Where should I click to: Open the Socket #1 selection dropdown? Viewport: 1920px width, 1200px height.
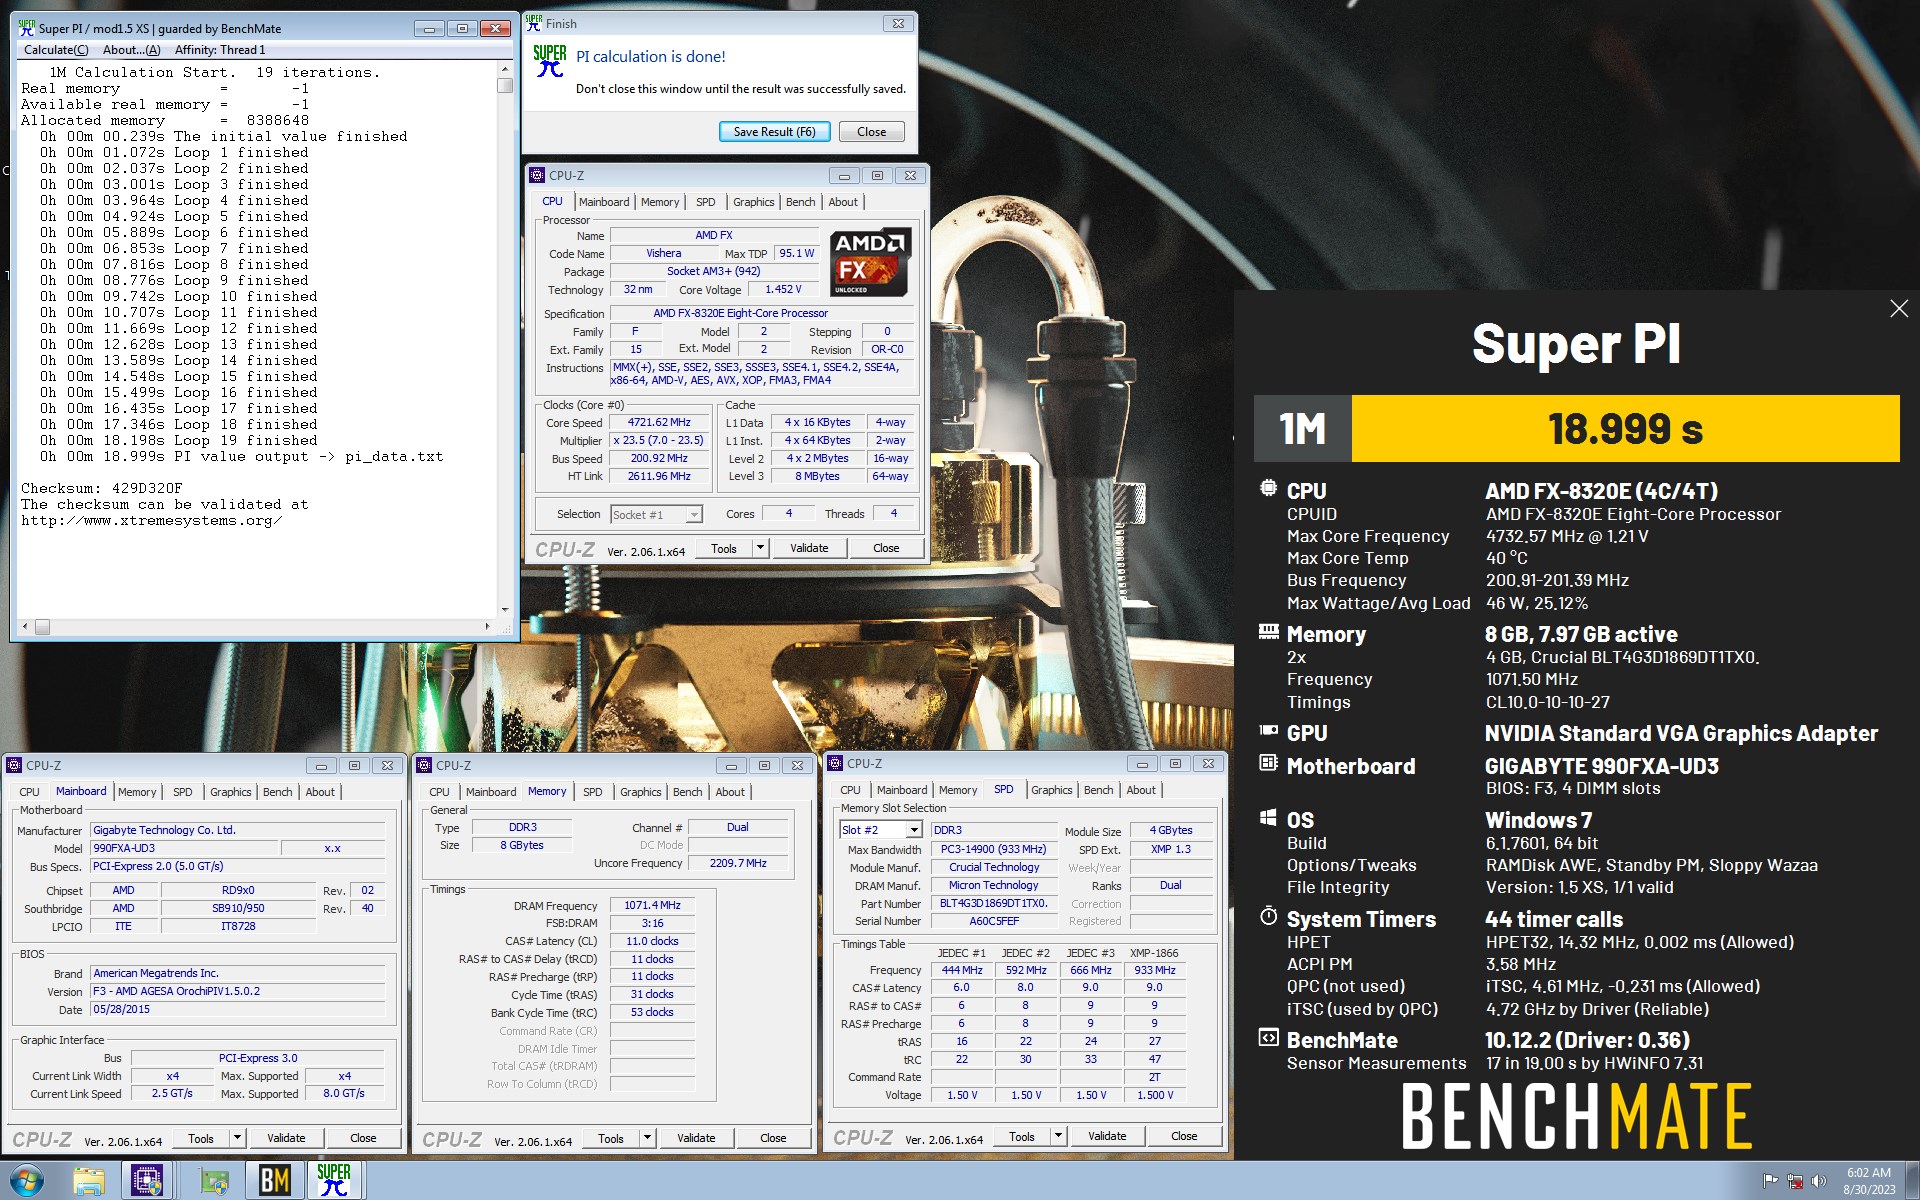tap(694, 514)
